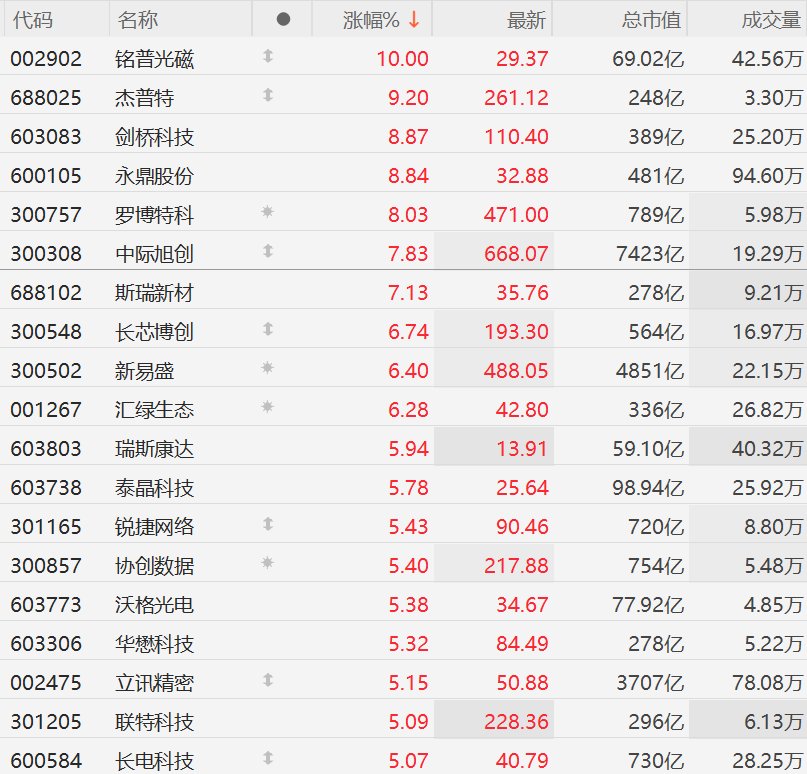The height and width of the screenshot is (774, 807).
Task: Click the dot column header icon
Action: [x=283, y=19]
